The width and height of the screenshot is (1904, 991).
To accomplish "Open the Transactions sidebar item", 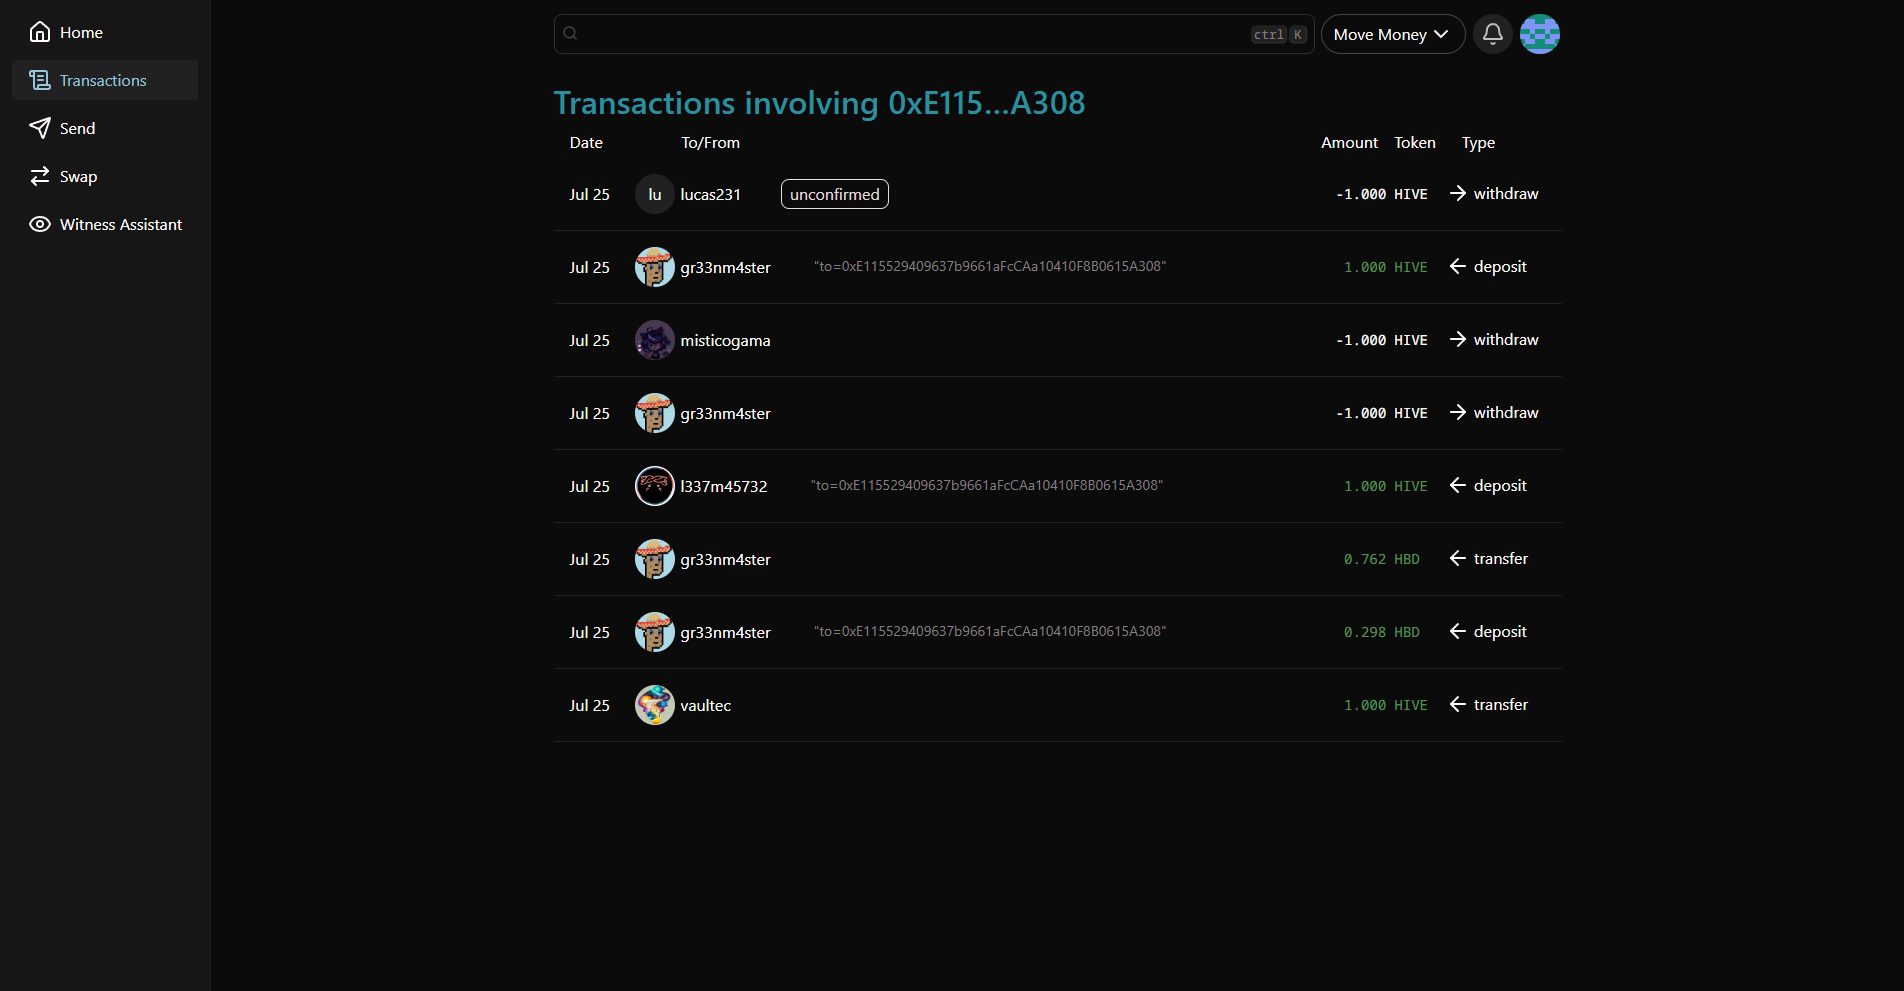I will (104, 80).
